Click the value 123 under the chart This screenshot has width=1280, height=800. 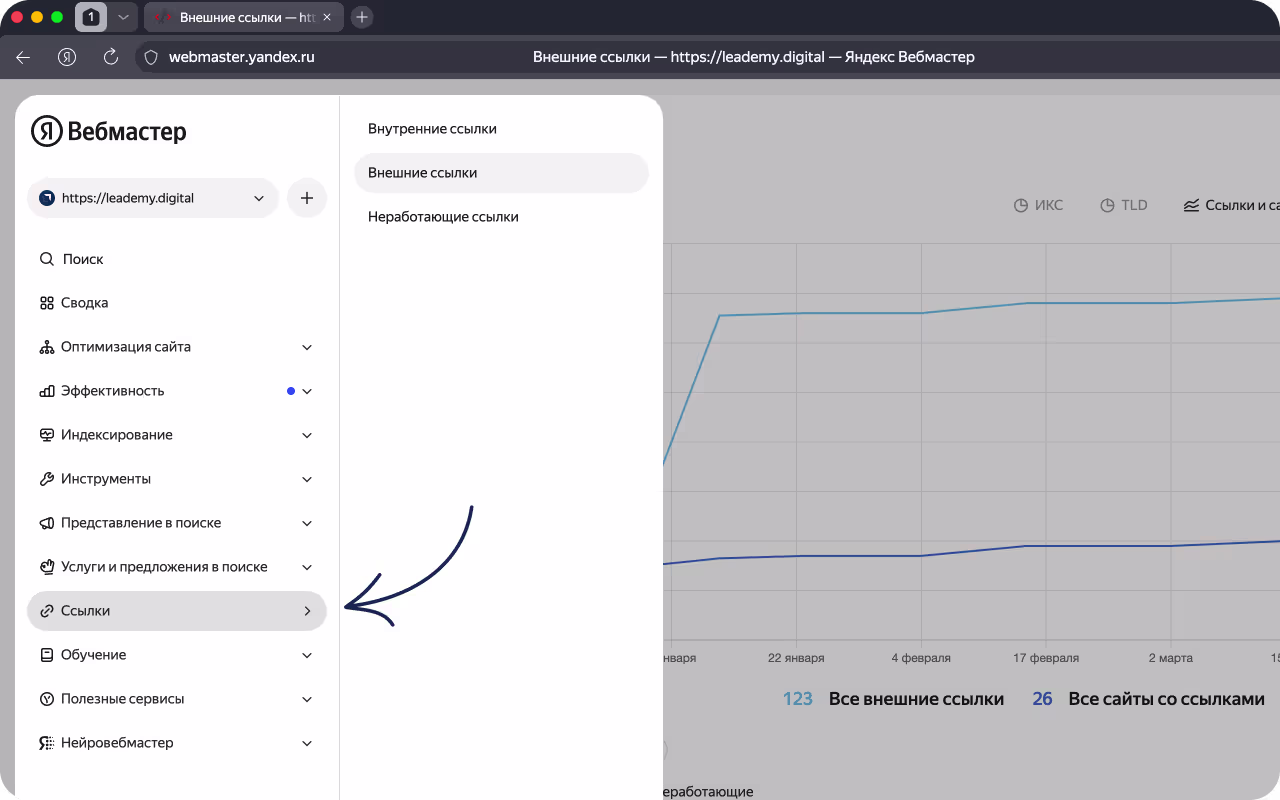(x=798, y=699)
